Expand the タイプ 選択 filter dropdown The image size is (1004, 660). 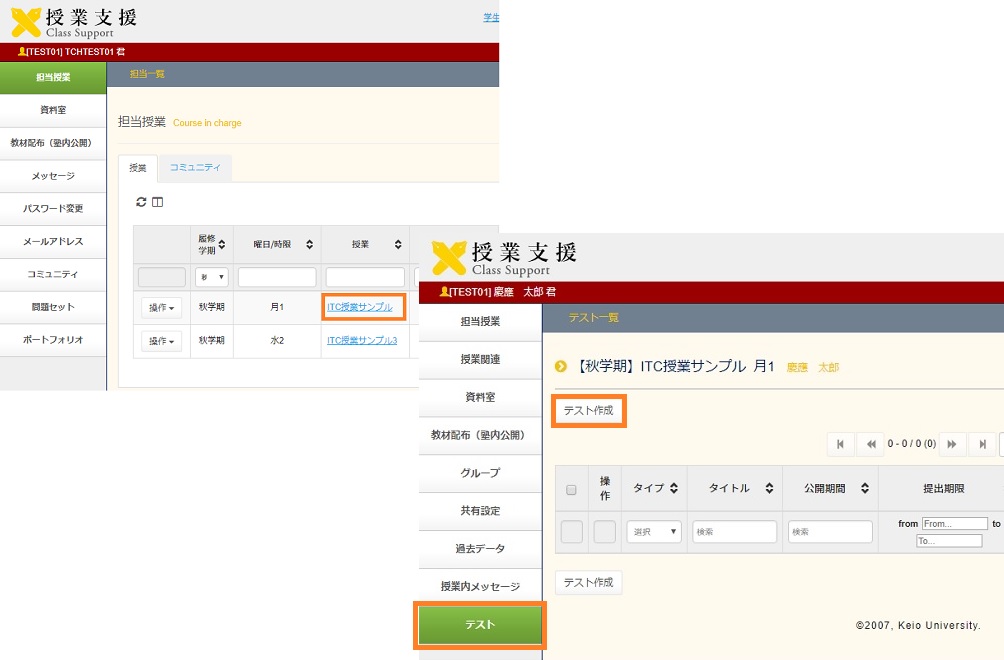654,532
